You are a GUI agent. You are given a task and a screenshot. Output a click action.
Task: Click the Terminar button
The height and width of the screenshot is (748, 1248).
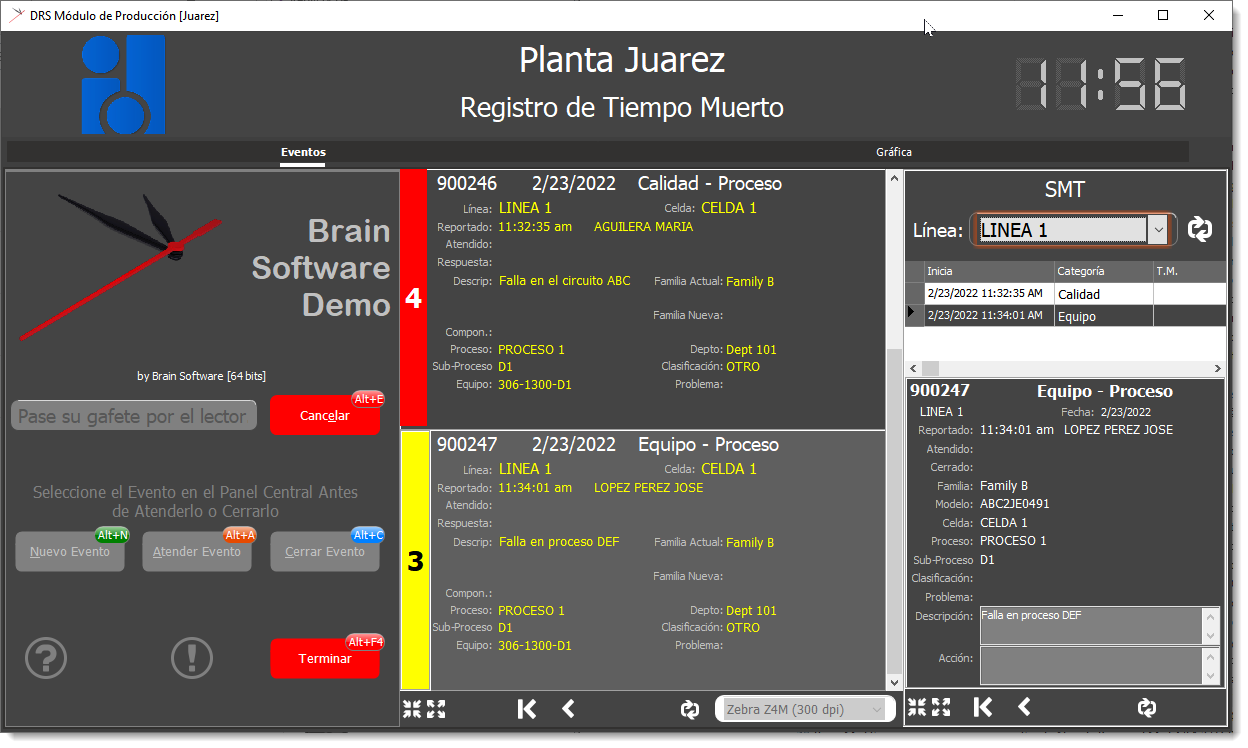point(325,659)
